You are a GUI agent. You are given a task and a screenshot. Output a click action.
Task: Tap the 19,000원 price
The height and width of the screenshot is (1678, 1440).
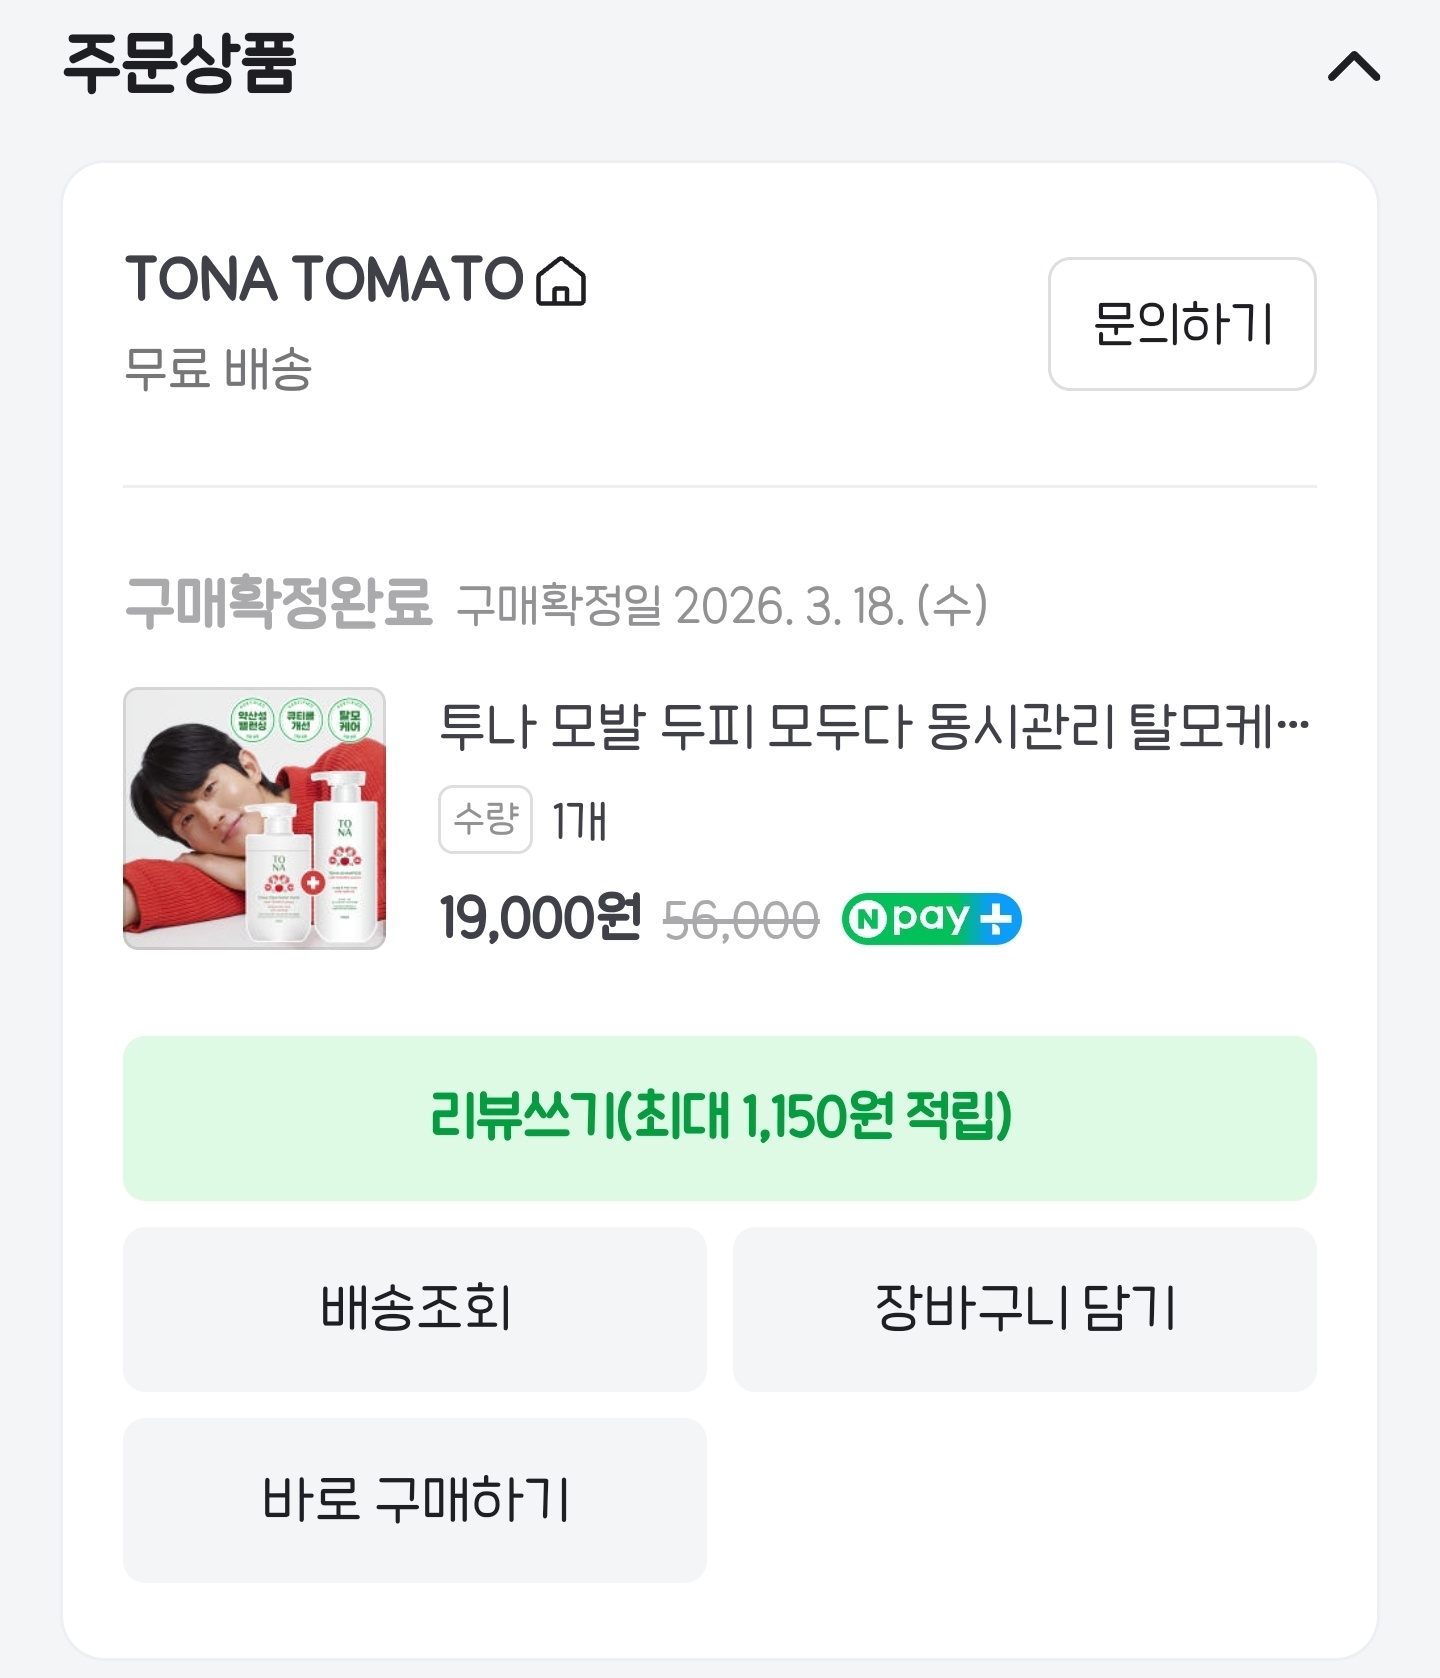540,918
